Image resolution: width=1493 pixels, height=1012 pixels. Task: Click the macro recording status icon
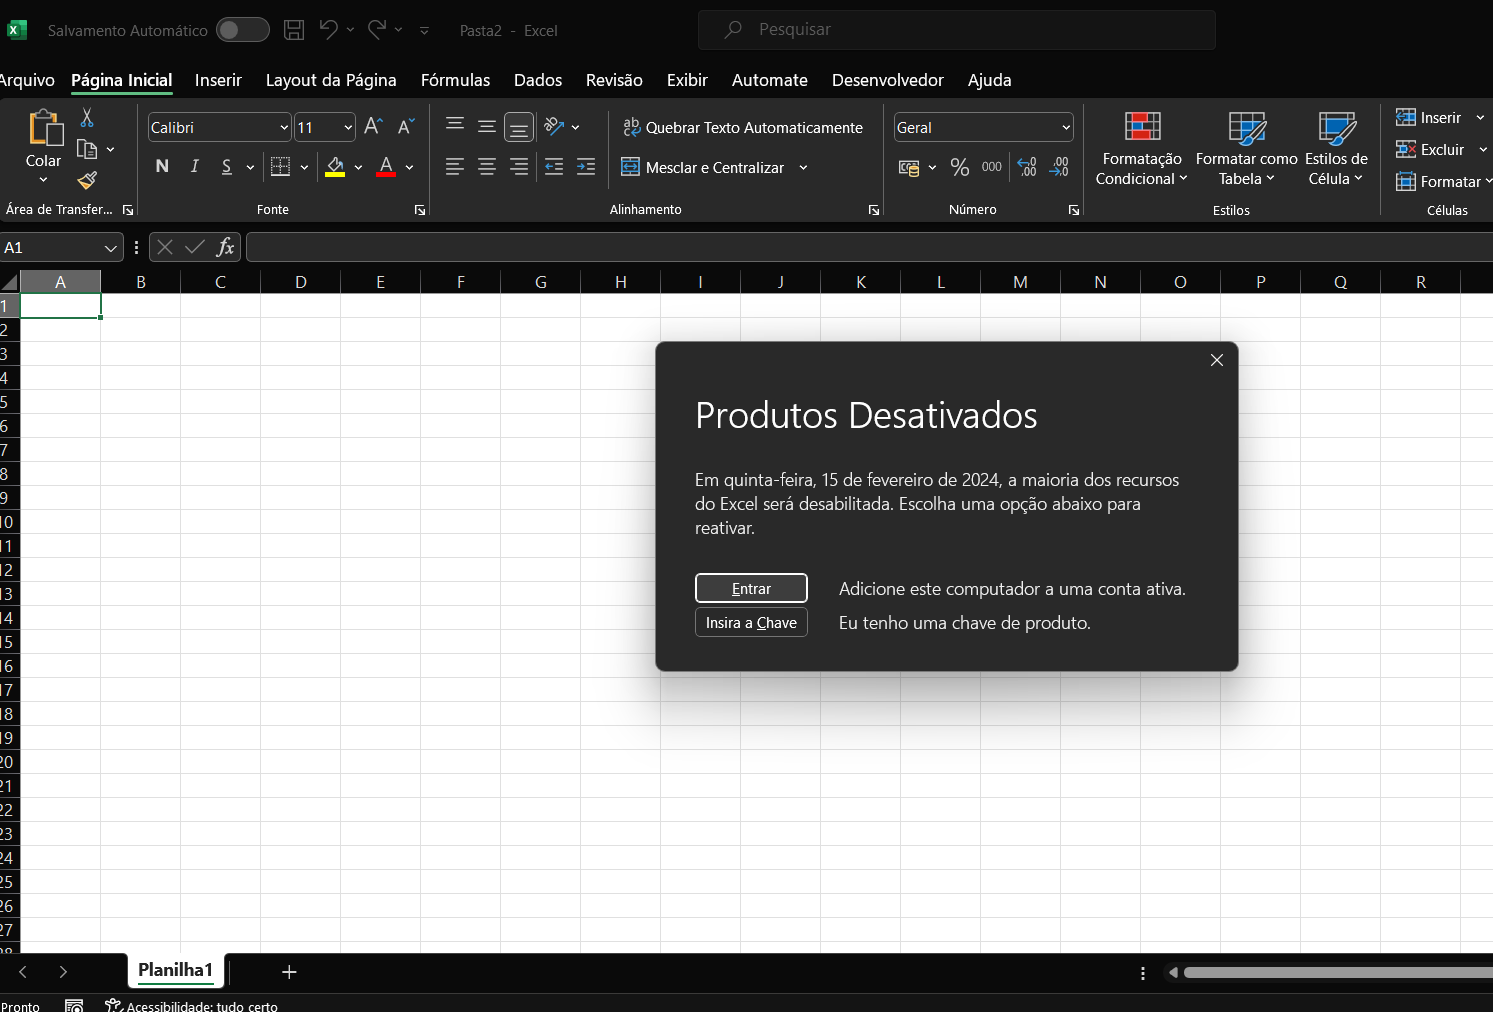tap(74, 1005)
